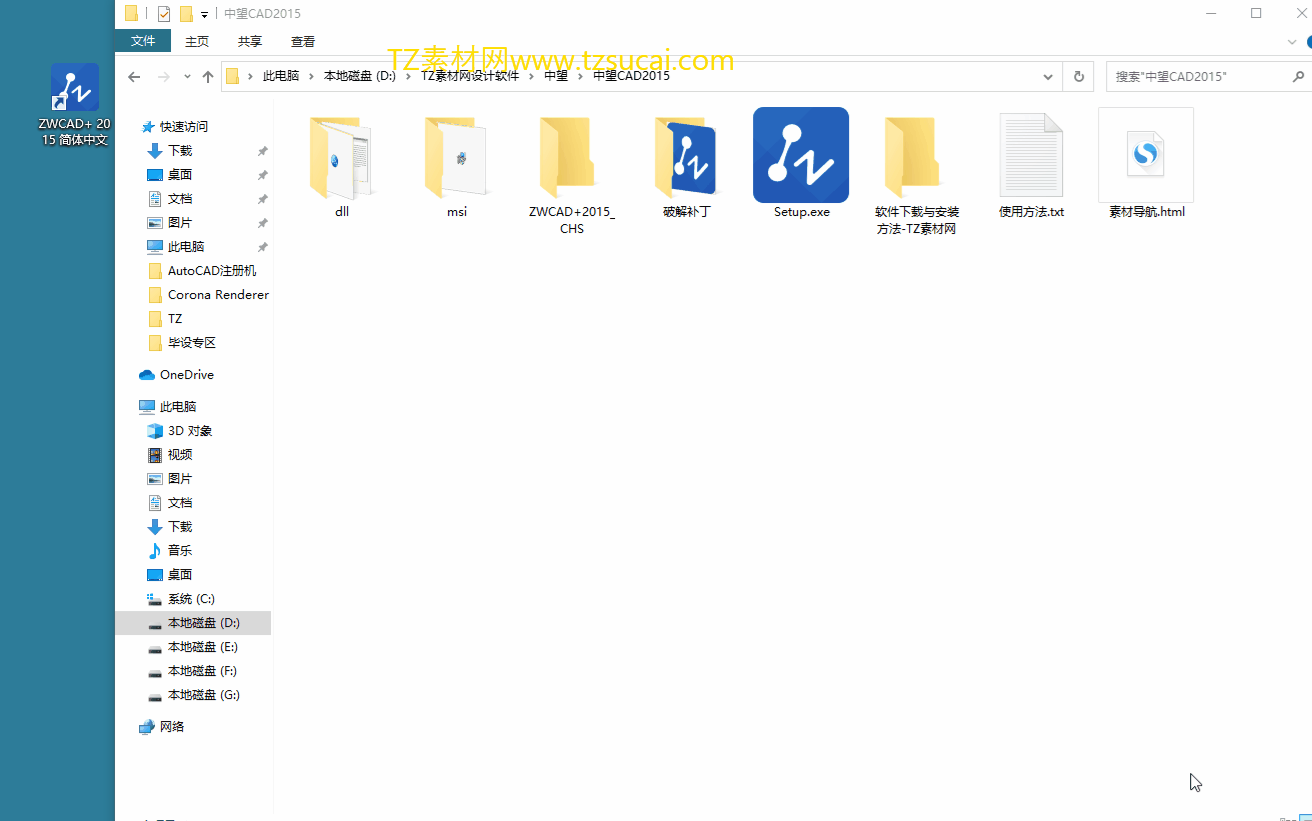
Task: Open the 文件 menu tab
Action: [143, 41]
